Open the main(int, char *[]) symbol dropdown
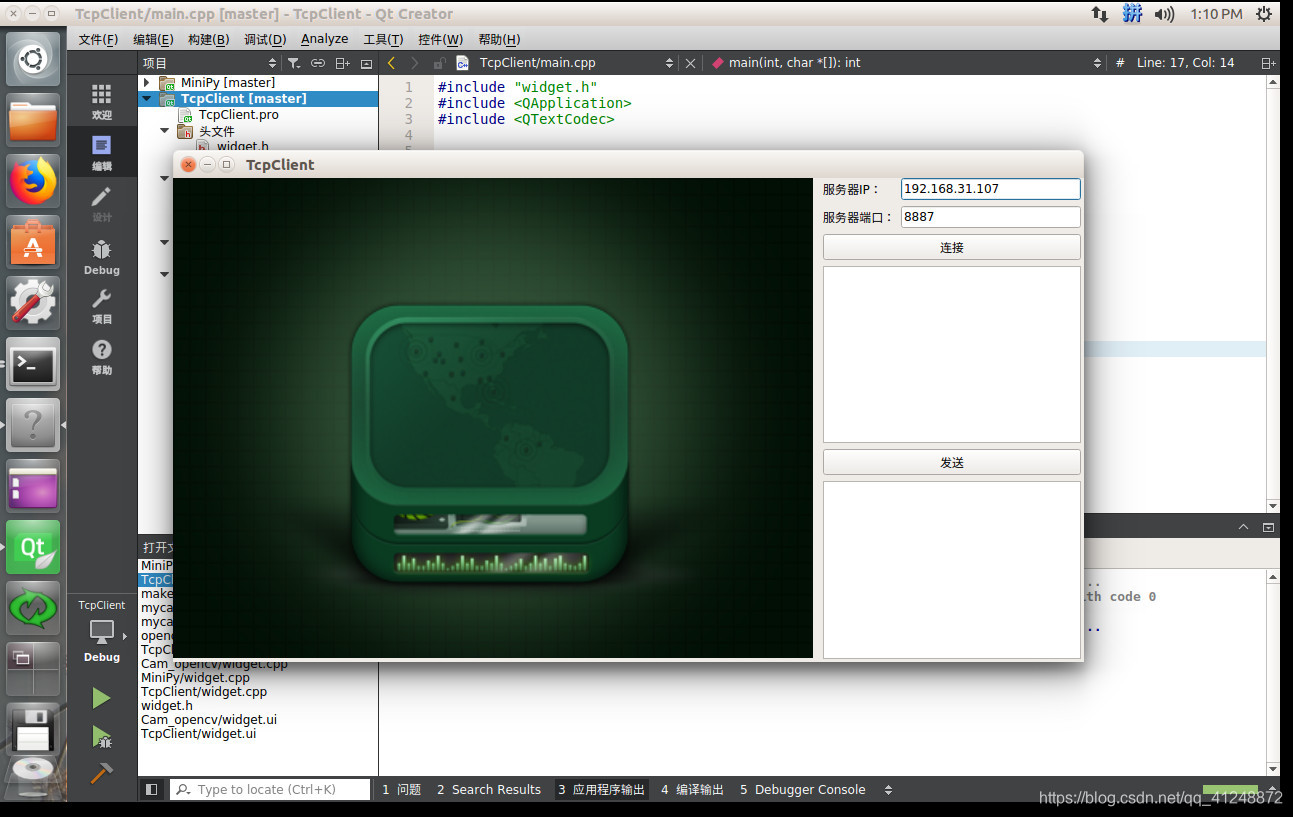Image resolution: width=1293 pixels, height=817 pixels. click(905, 63)
